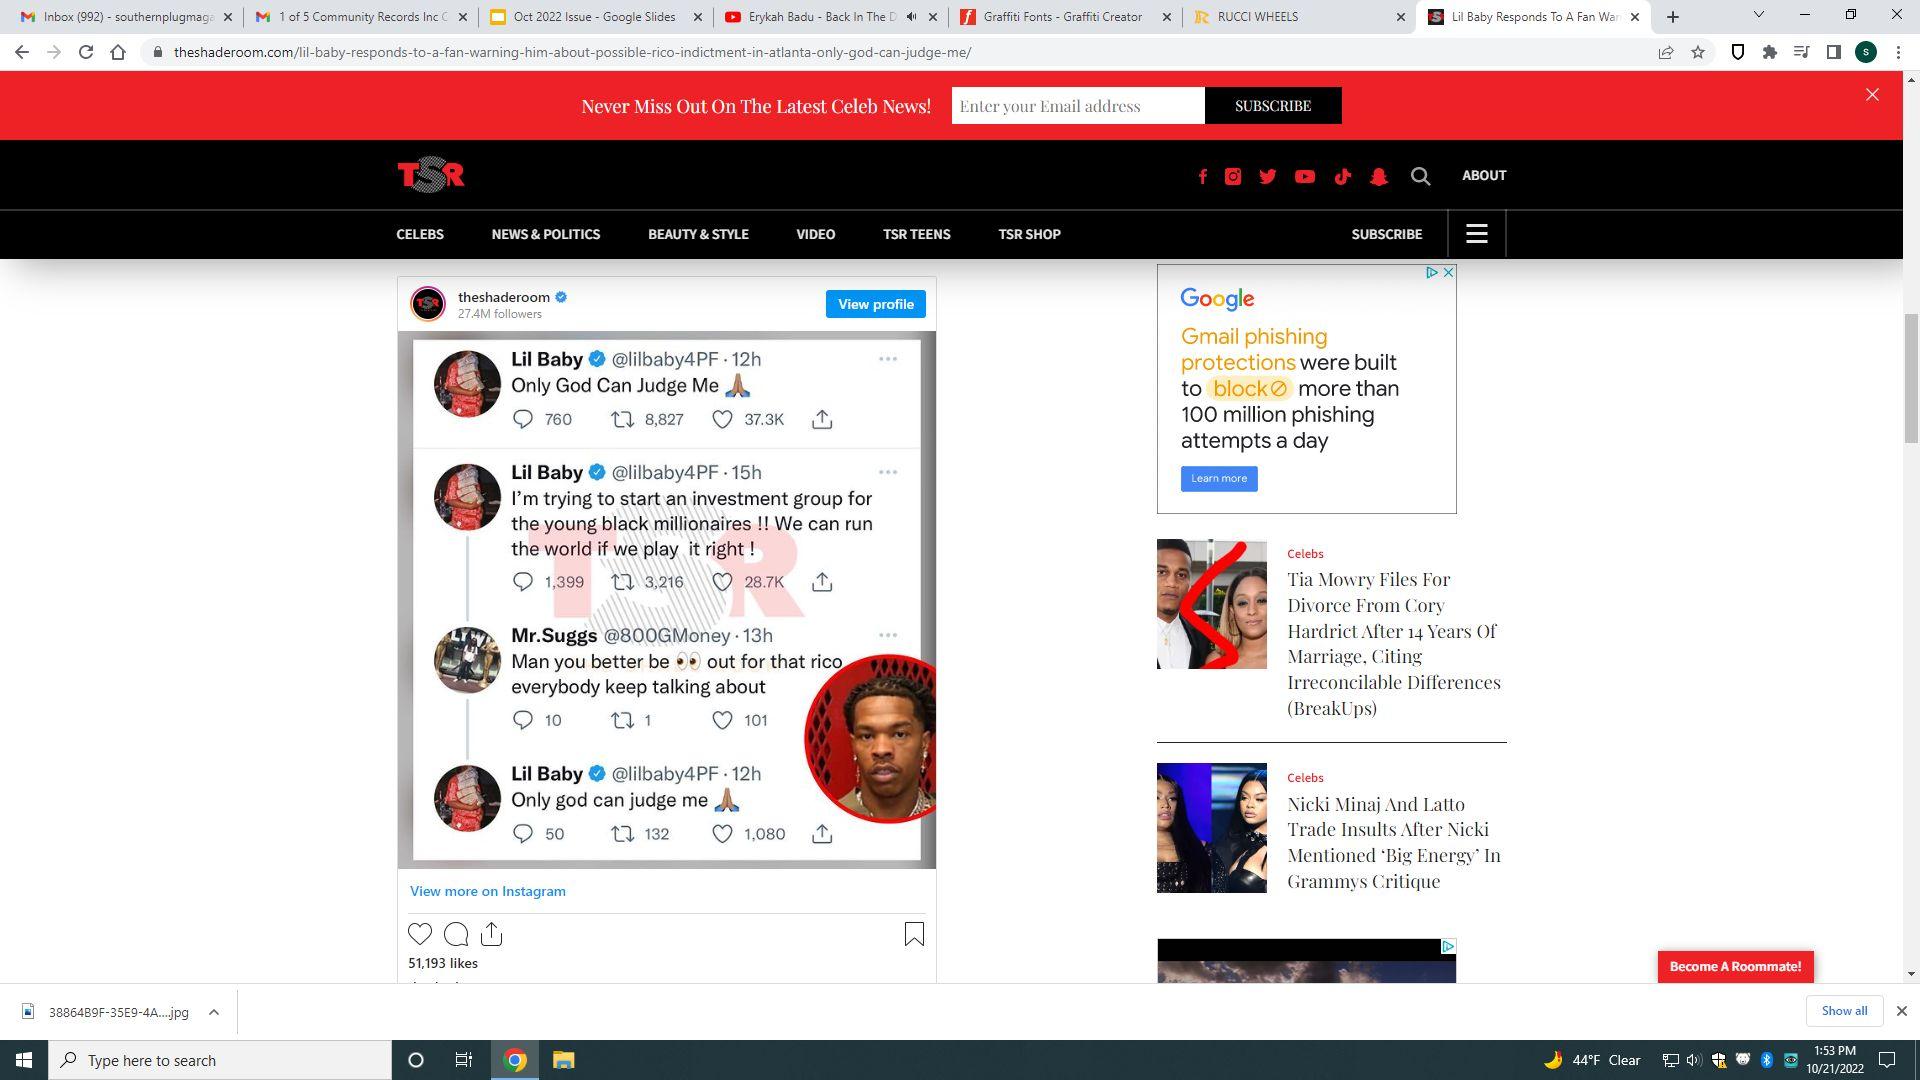
Task: Click the TikTok icon in header
Action: pos(1342,176)
